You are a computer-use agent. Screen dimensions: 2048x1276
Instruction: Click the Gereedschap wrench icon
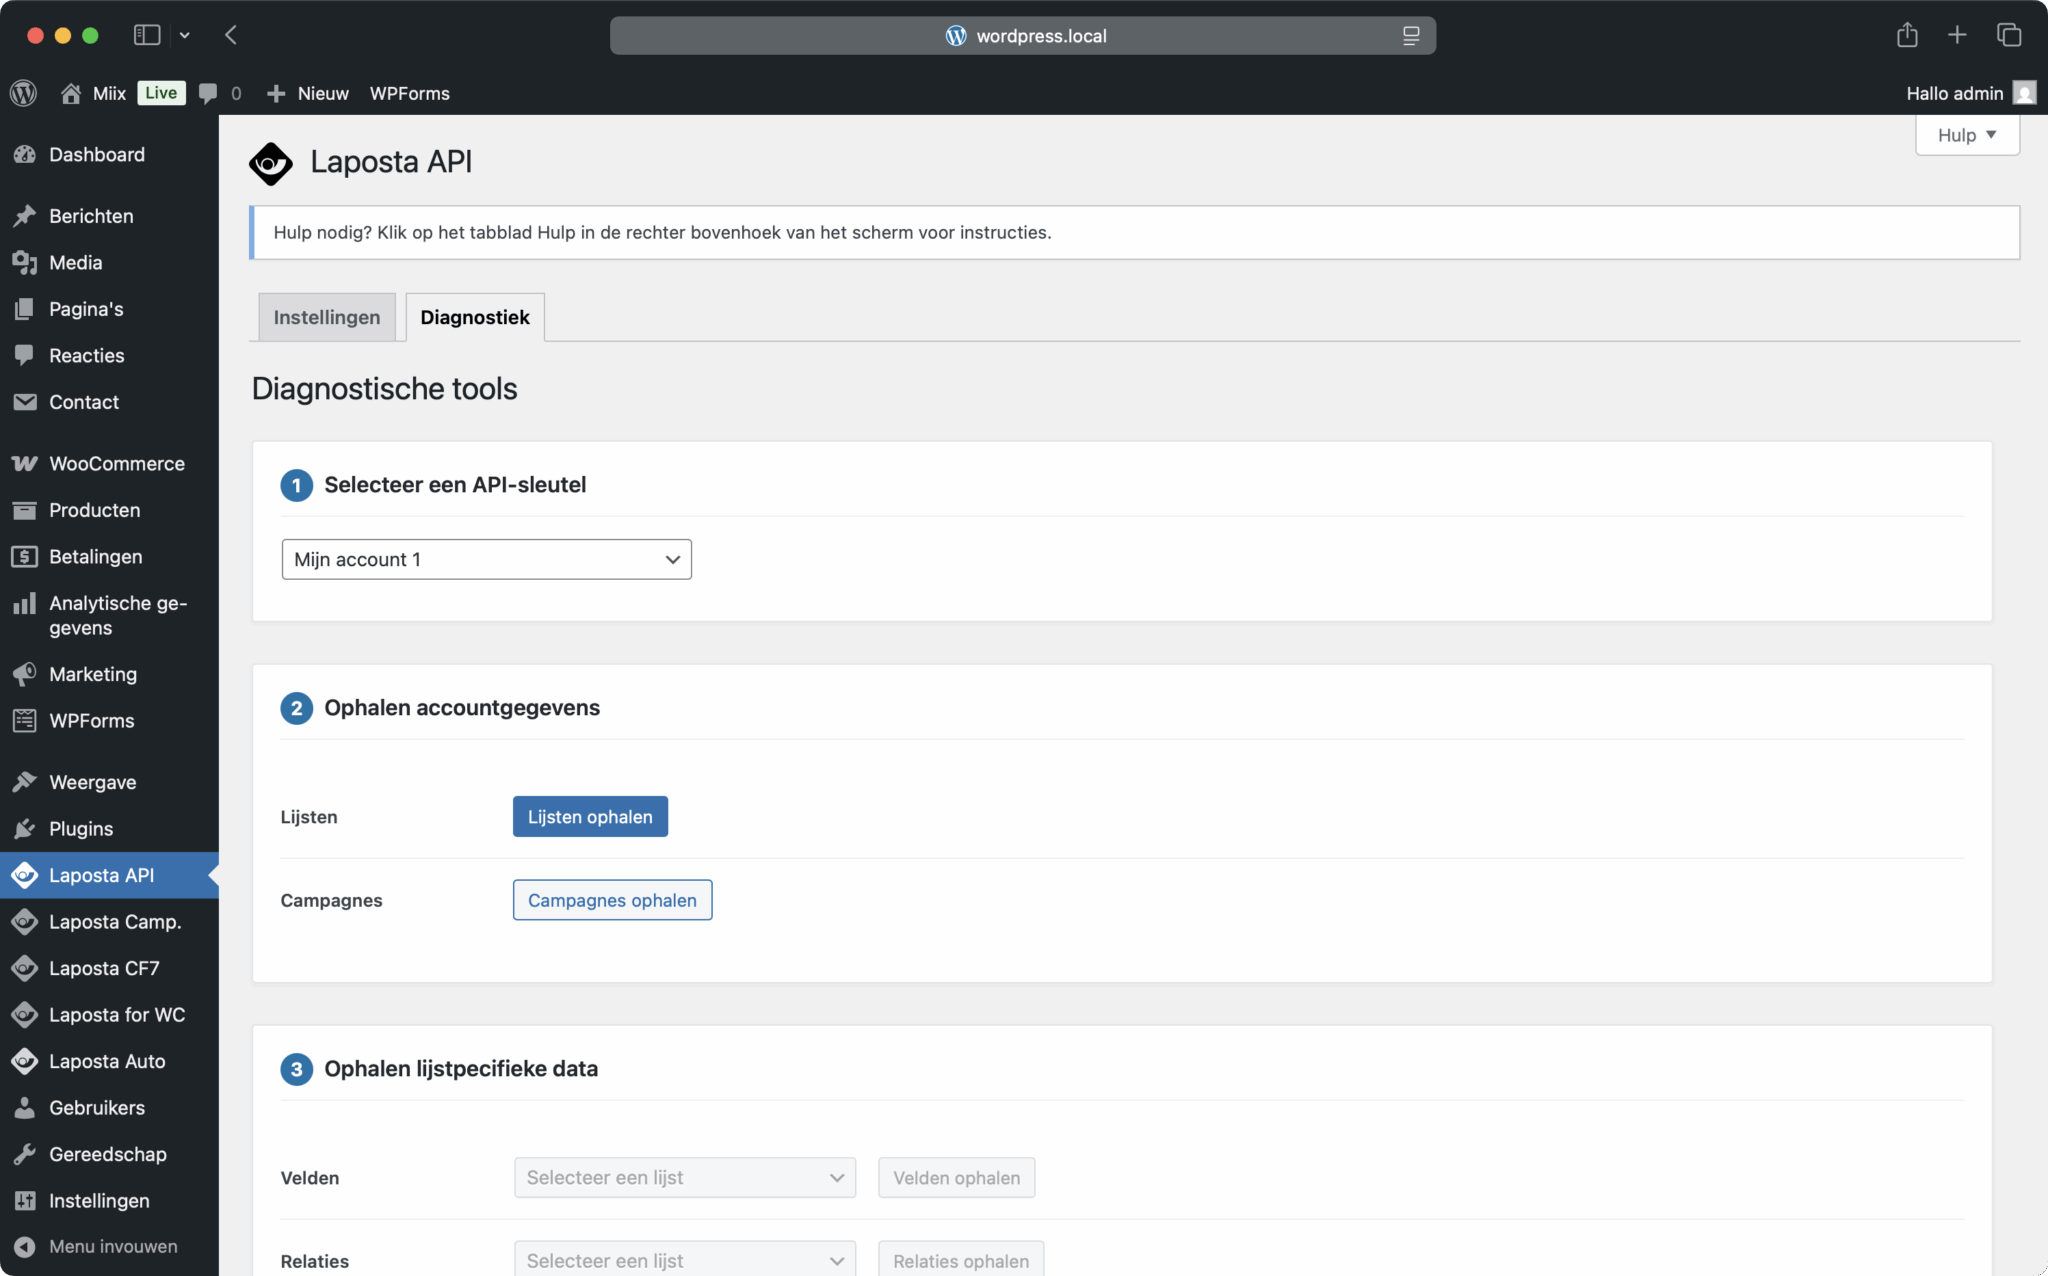[x=24, y=1154]
